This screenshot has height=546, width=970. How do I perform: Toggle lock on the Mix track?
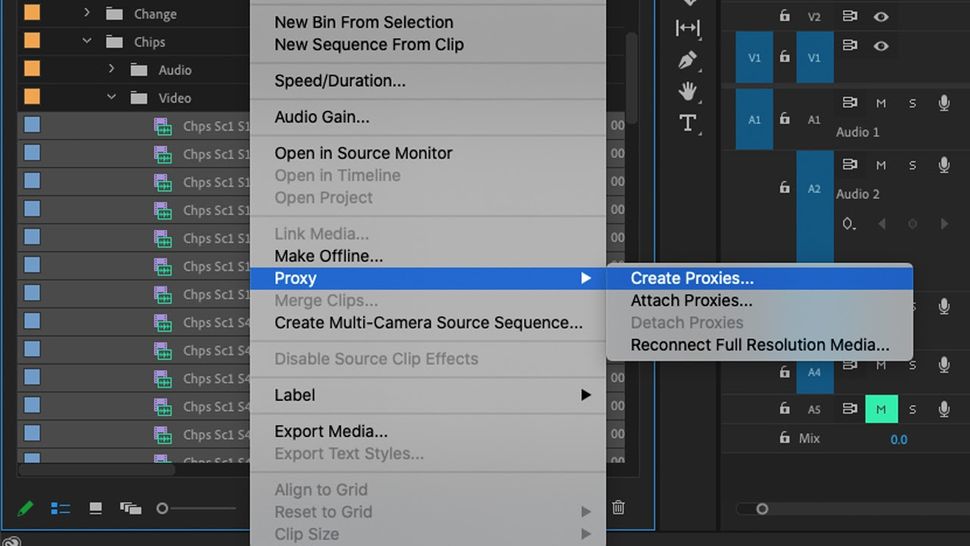point(784,438)
